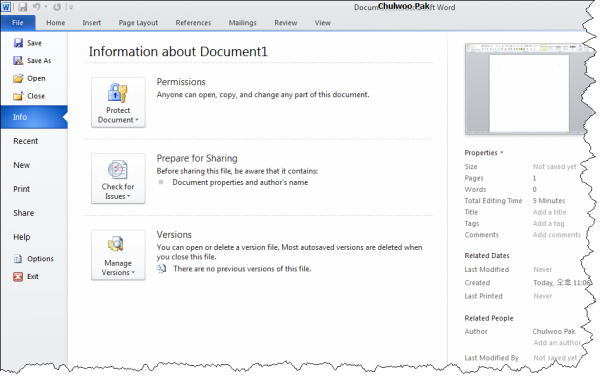Click the Word application icon in title bar
Screen dimensions: 600x378
(x=6, y=7)
